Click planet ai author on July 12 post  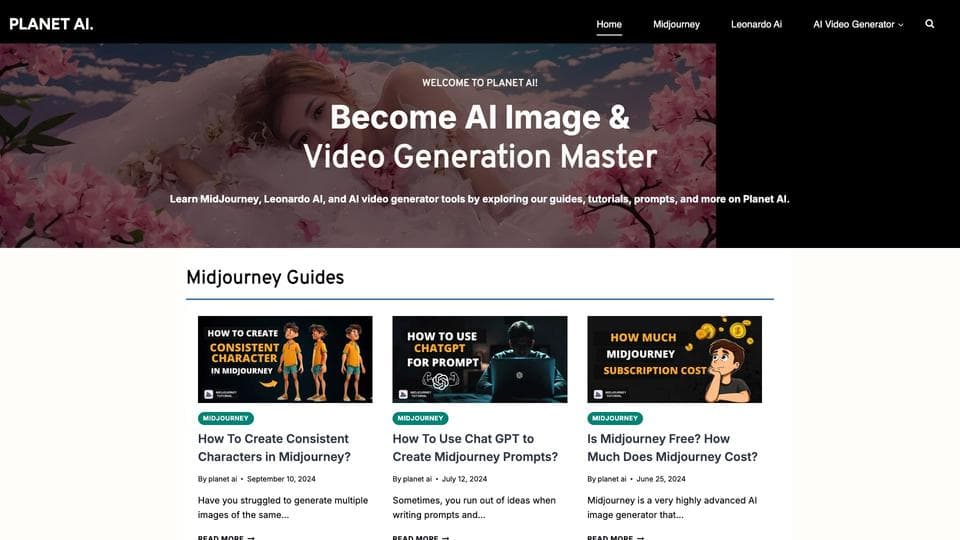coord(417,479)
